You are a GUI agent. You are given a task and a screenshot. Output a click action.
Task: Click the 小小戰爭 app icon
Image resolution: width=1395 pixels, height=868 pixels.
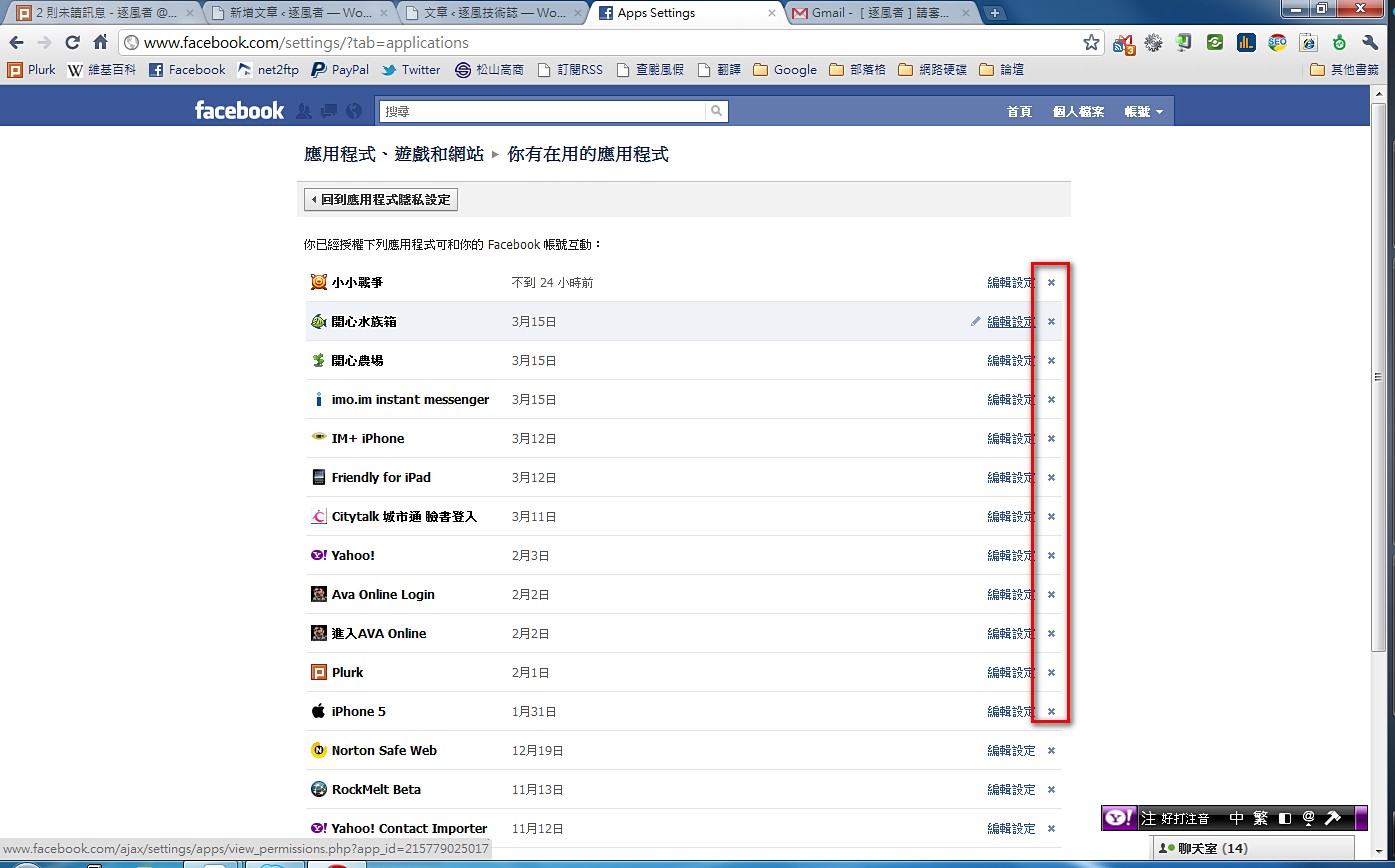click(x=318, y=282)
